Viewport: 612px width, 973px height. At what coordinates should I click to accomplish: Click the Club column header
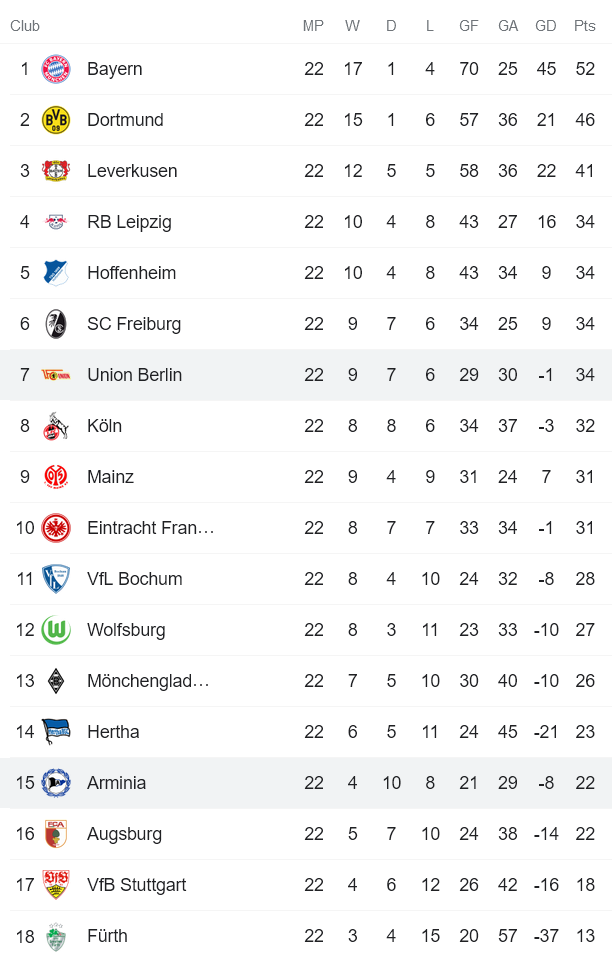[x=24, y=26]
